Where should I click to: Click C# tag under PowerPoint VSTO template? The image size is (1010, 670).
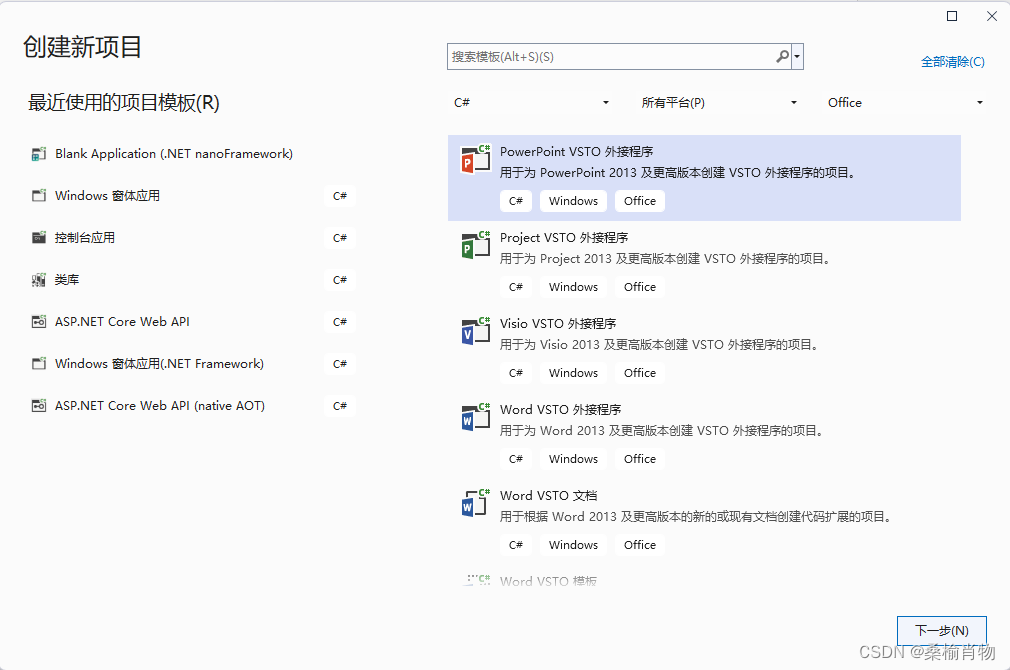515,201
